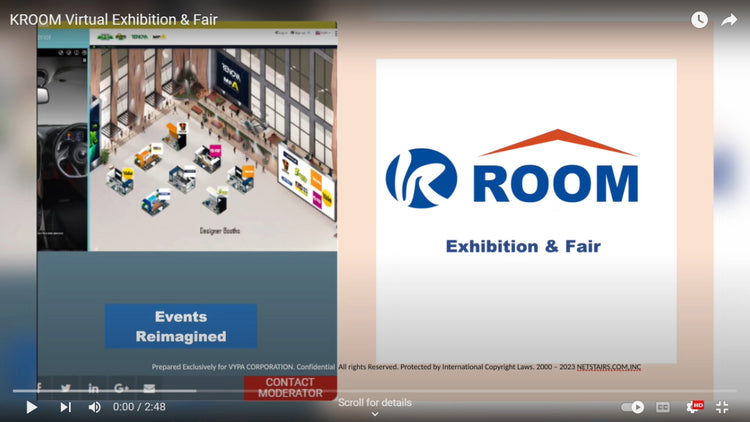Screen dimensions: 750x422
Task: Skip to the next video
Action: click(66, 407)
